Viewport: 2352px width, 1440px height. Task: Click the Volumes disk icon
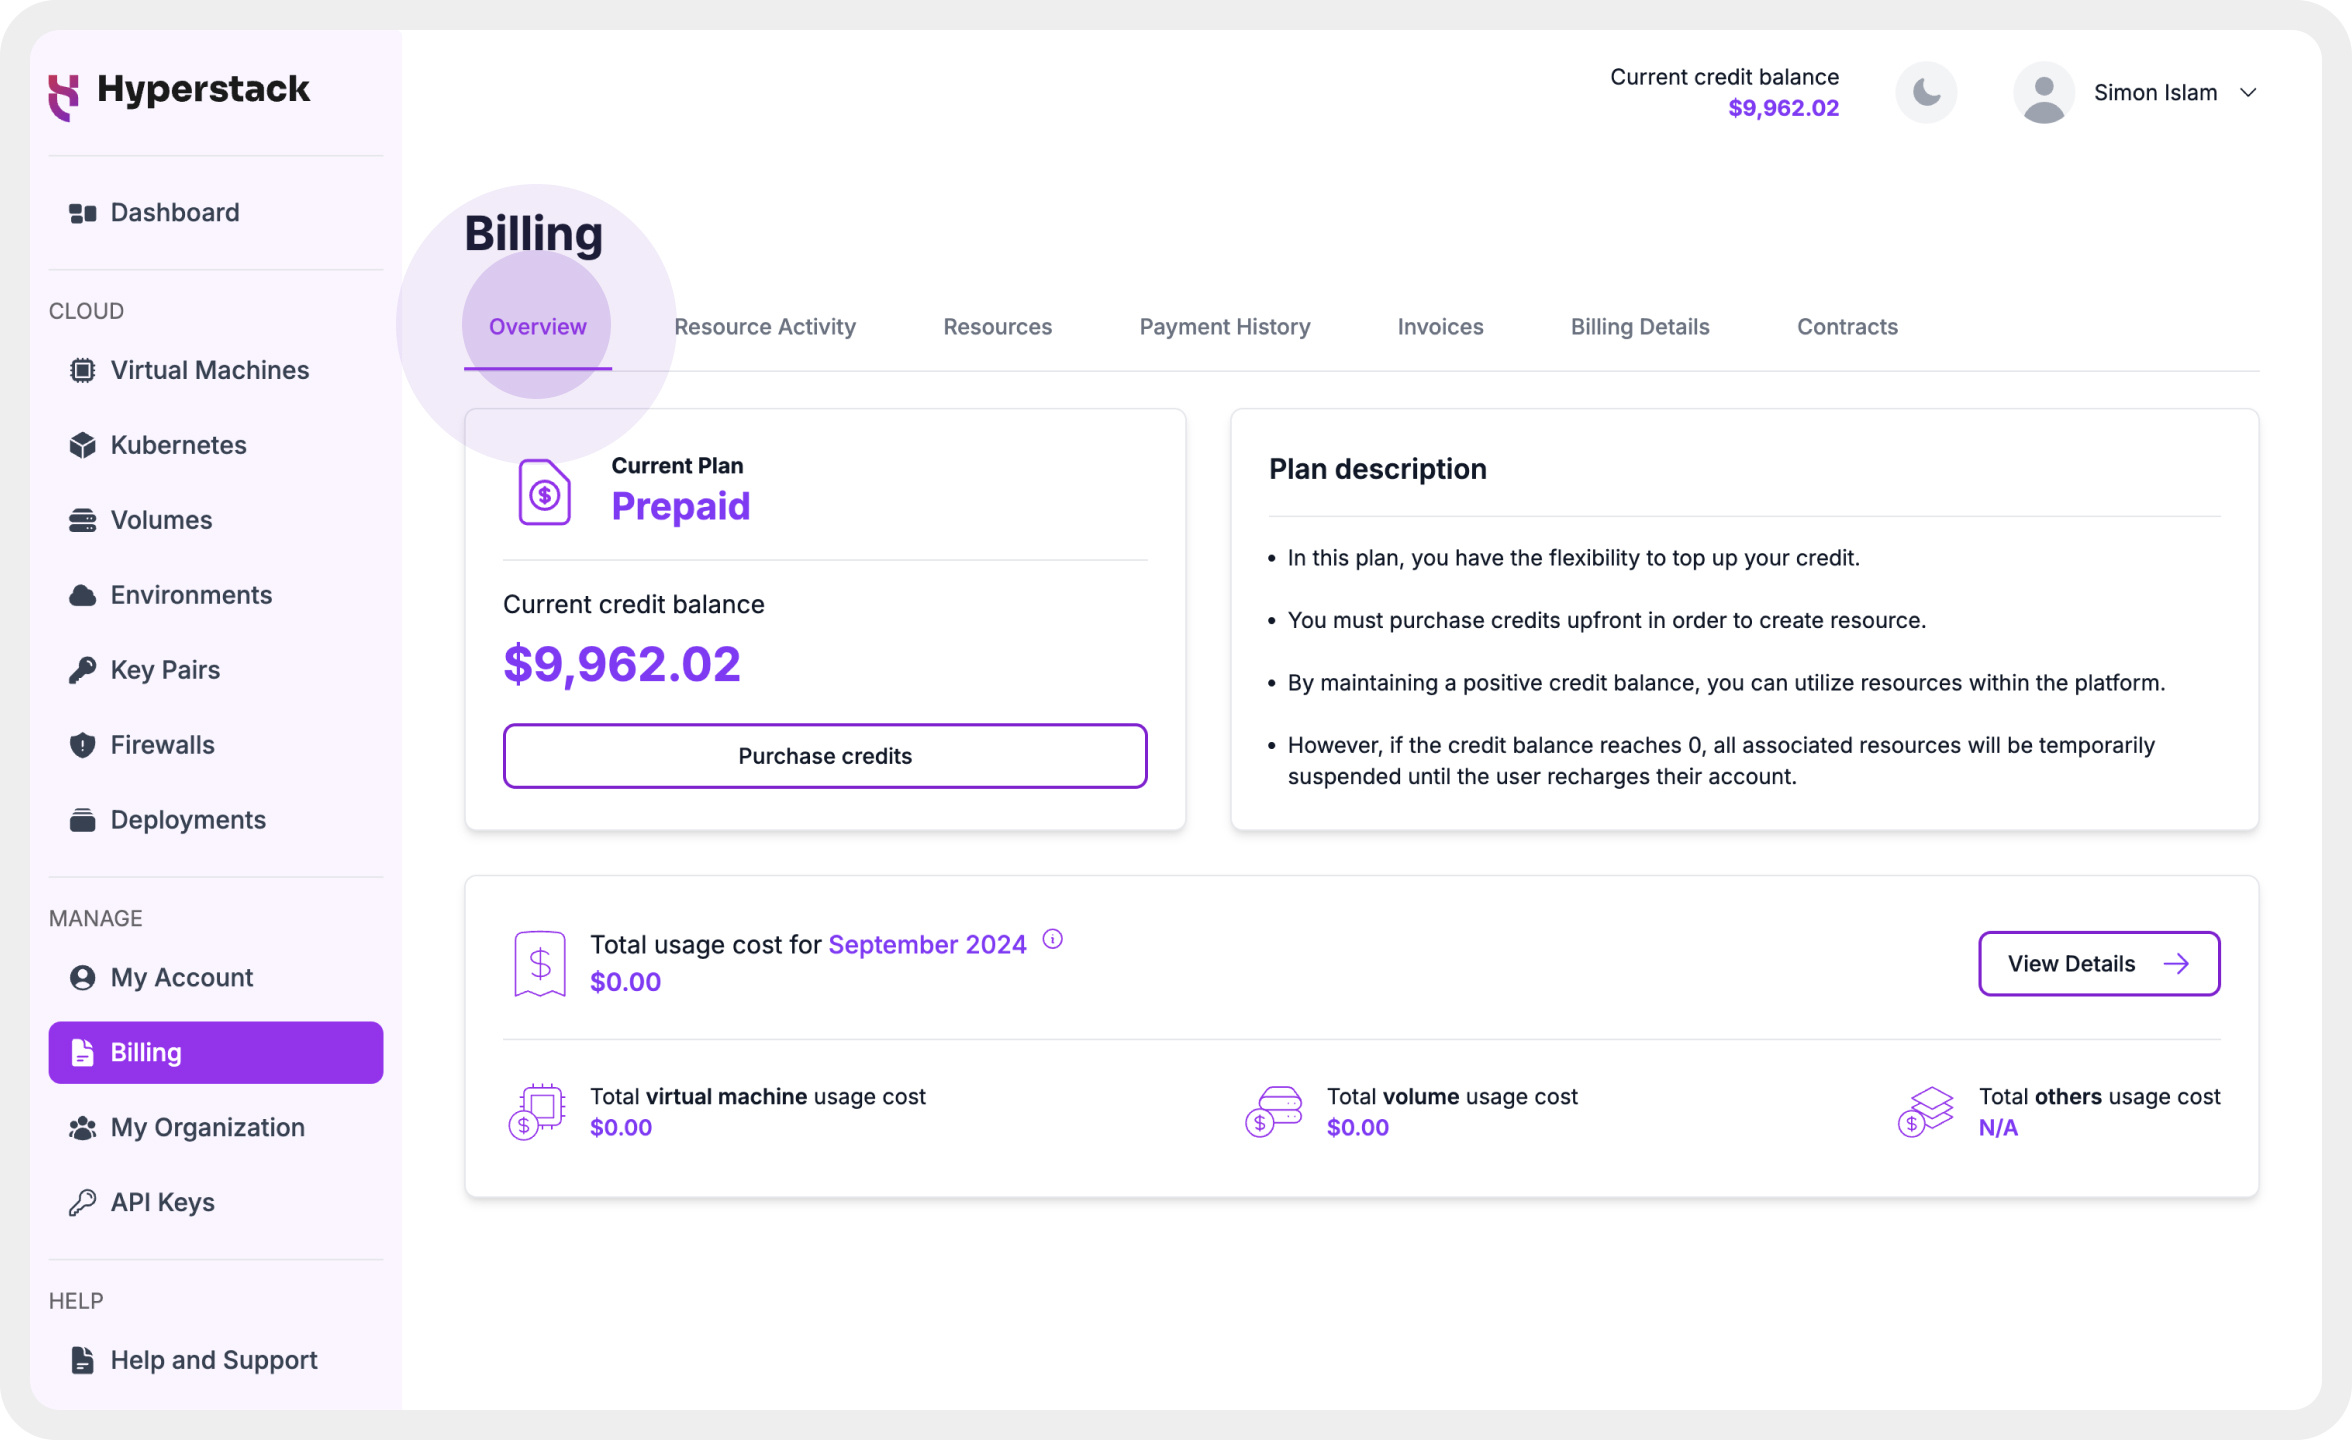click(x=82, y=520)
